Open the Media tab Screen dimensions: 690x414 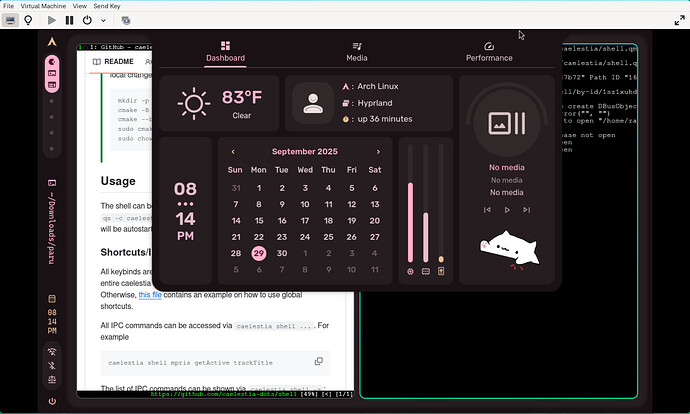(x=357, y=52)
